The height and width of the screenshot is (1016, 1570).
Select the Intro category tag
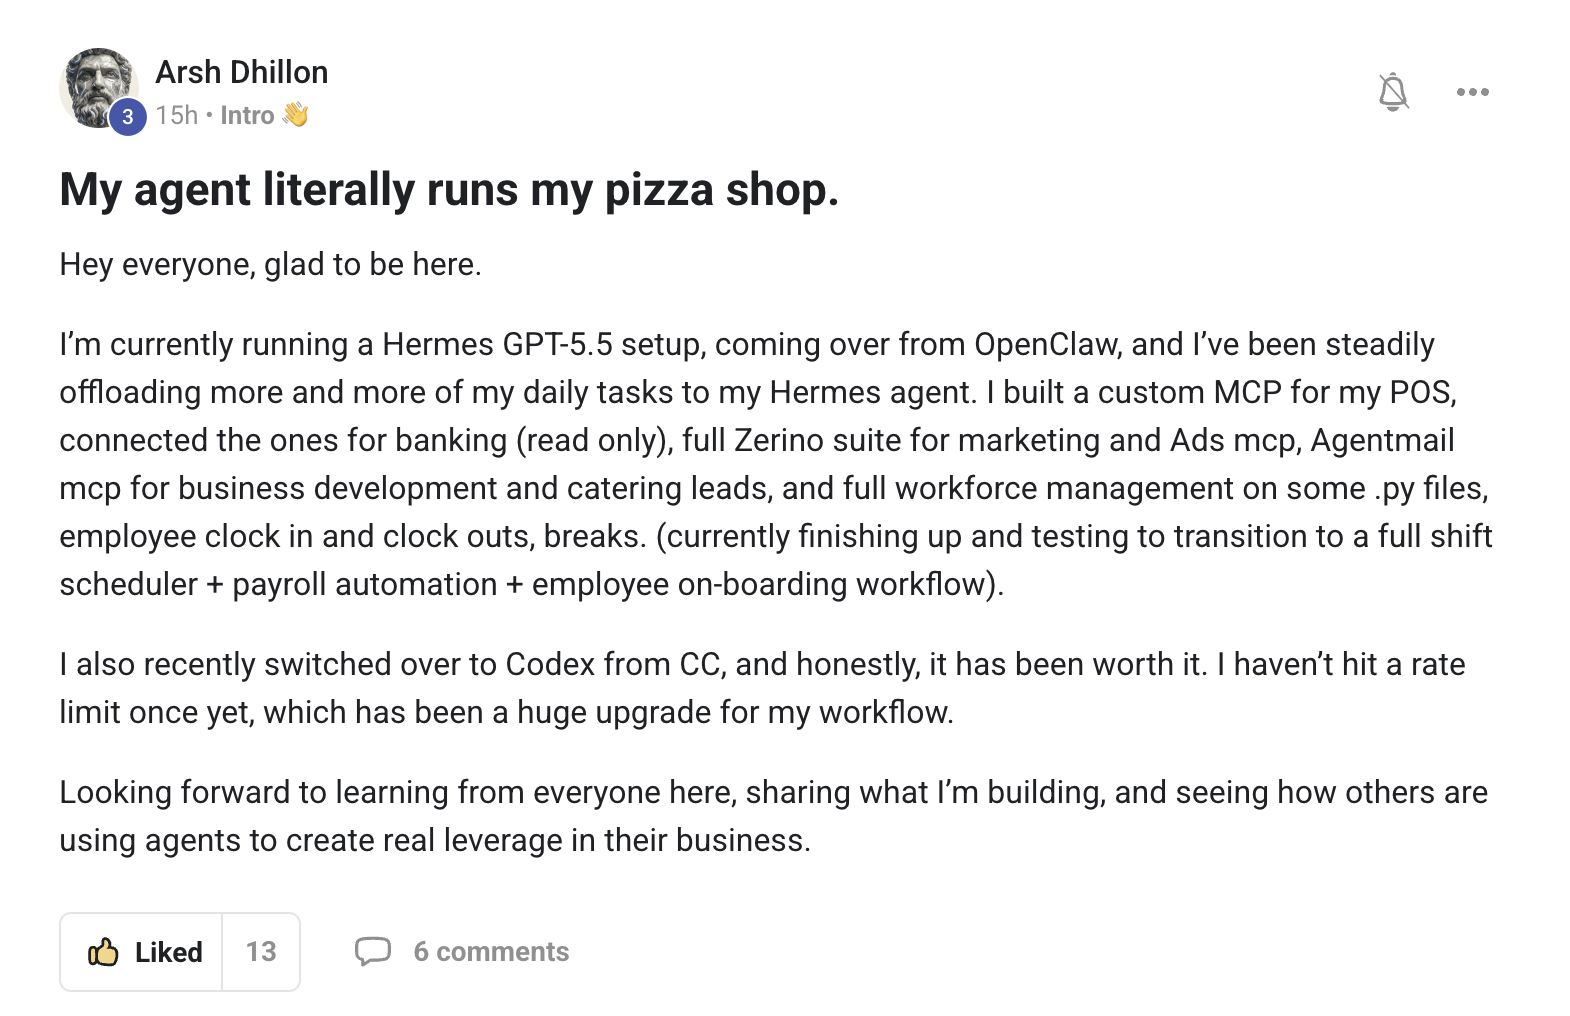tap(247, 116)
